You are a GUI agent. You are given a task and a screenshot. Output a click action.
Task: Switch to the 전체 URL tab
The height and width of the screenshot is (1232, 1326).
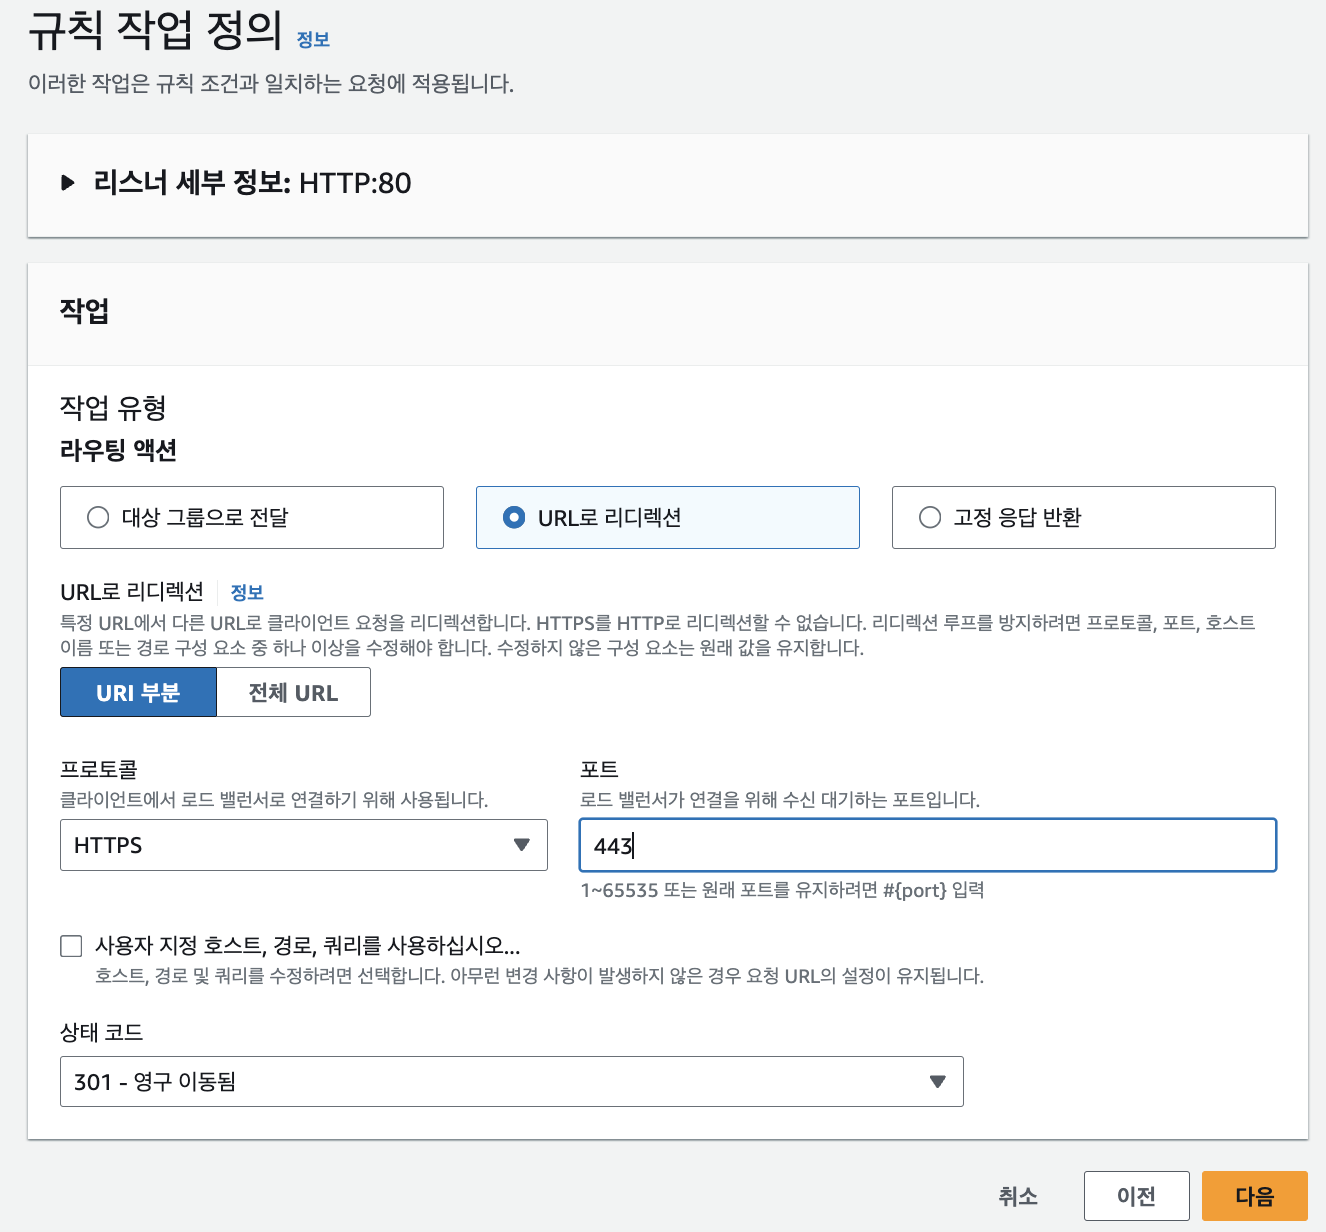293,692
